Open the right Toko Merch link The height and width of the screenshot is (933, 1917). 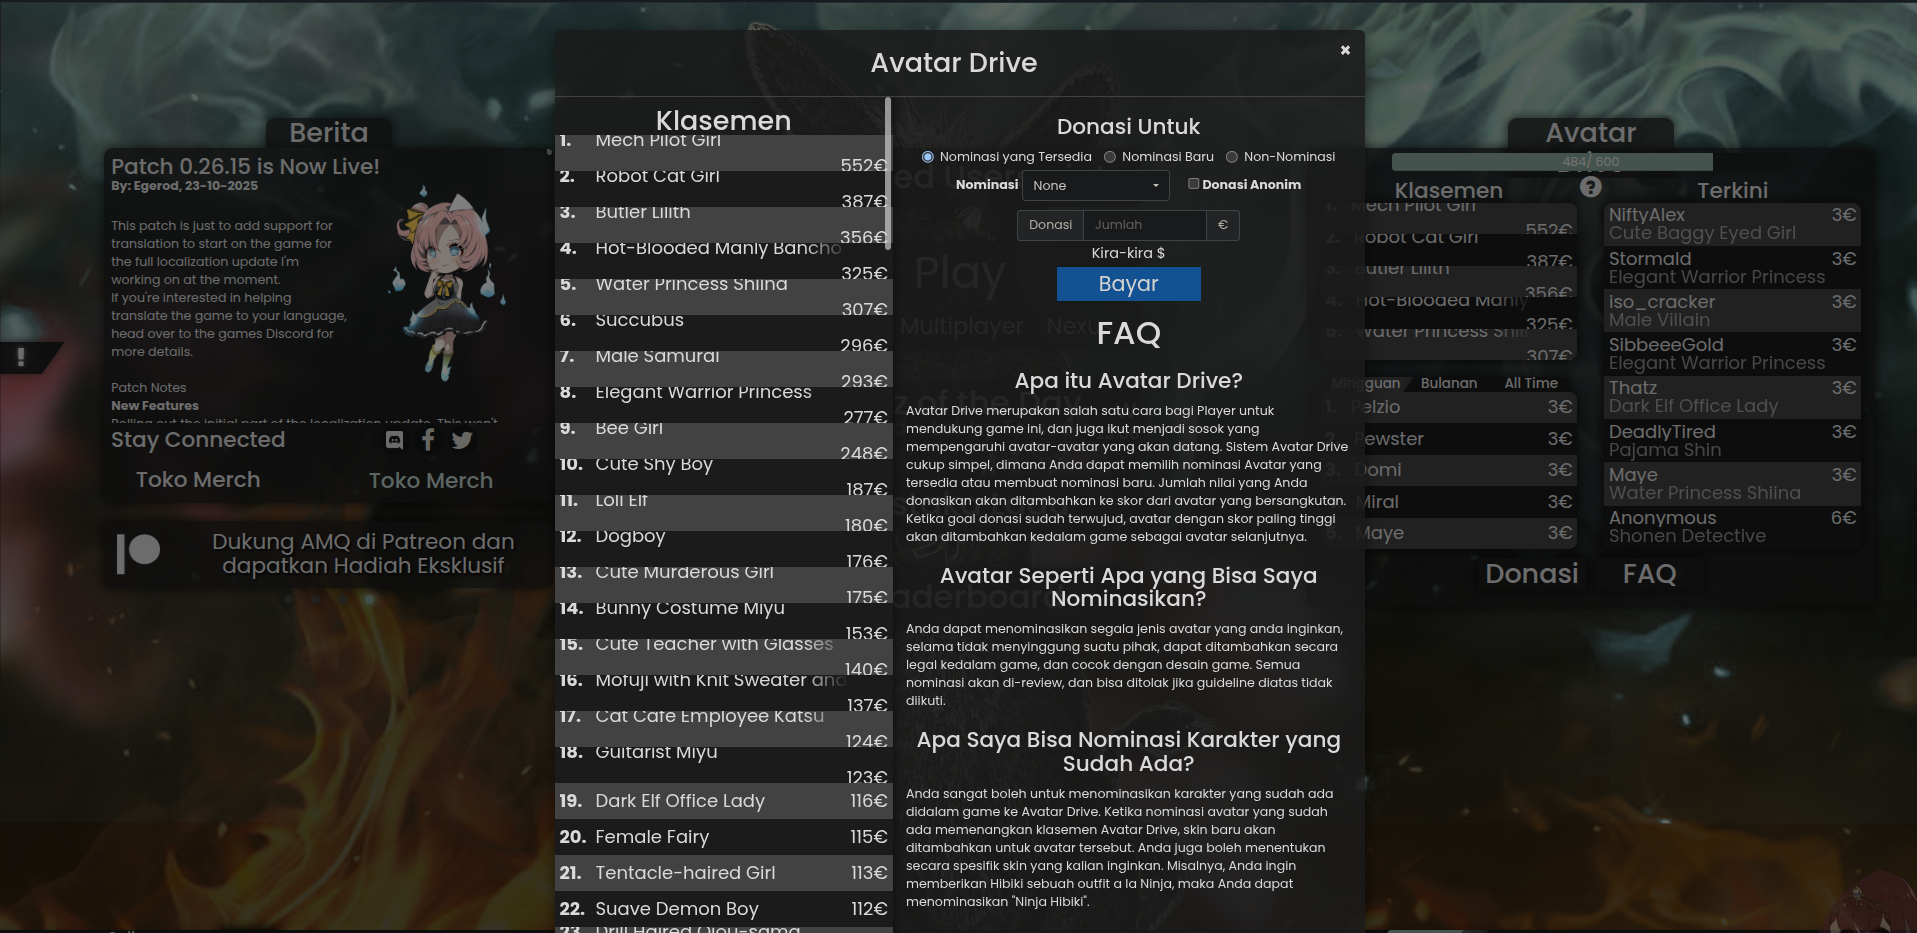coord(431,481)
